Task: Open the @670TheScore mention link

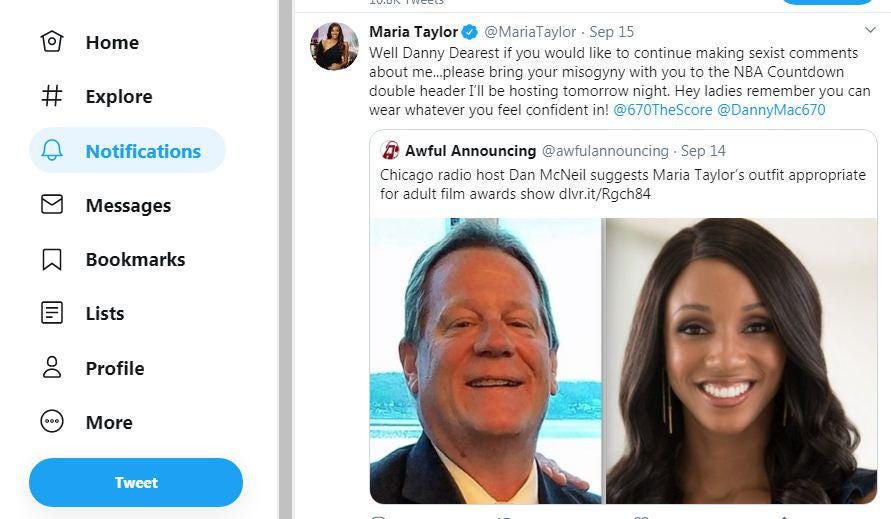Action: coord(662,110)
